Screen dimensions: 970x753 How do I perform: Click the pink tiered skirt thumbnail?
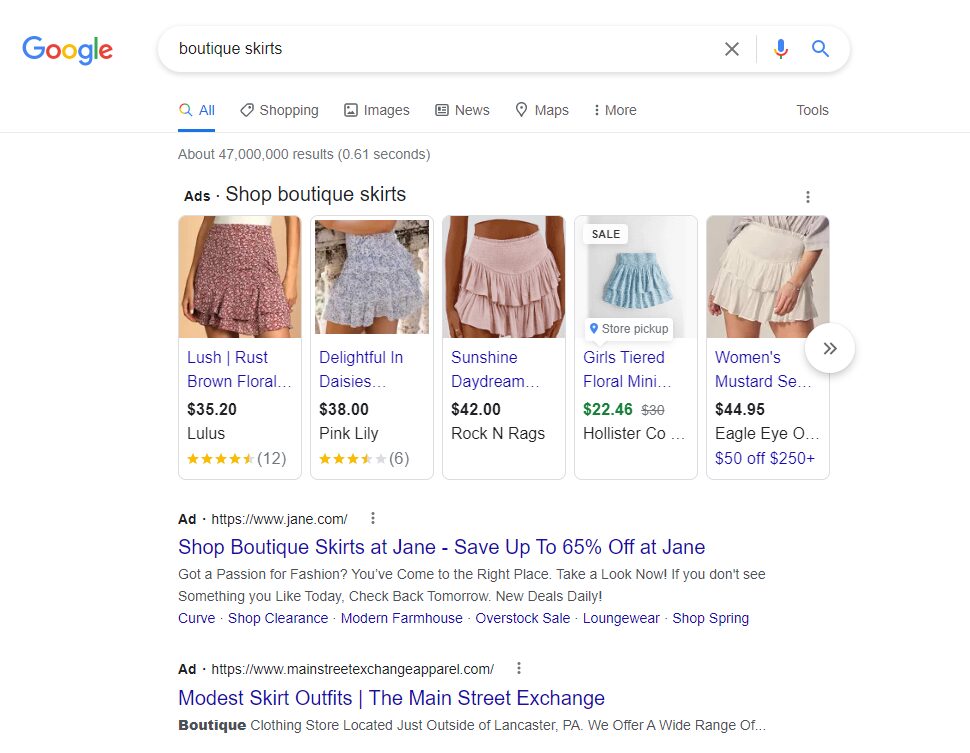(x=503, y=276)
